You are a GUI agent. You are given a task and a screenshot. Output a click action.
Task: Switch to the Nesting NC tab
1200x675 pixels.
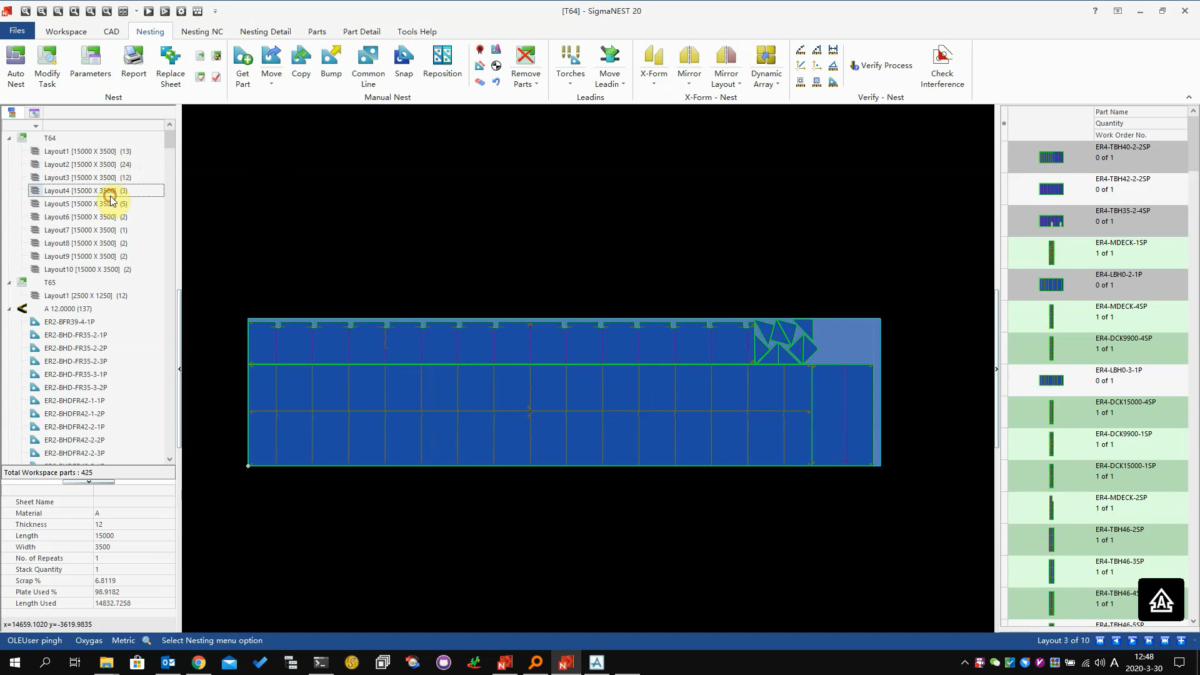click(202, 31)
